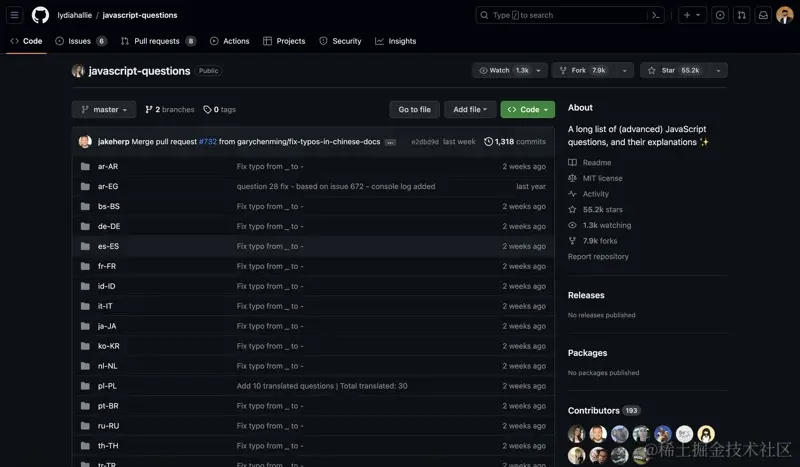Open pull requests icon in top header
Image resolution: width=800 pixels, height=467 pixels.
click(x=741, y=15)
